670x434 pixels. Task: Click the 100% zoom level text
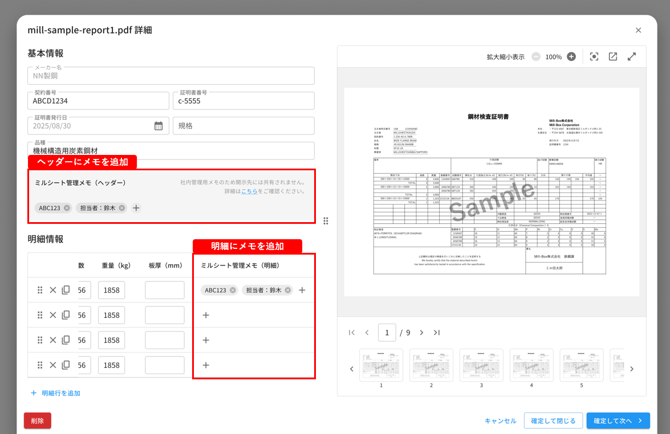pyautogui.click(x=553, y=57)
